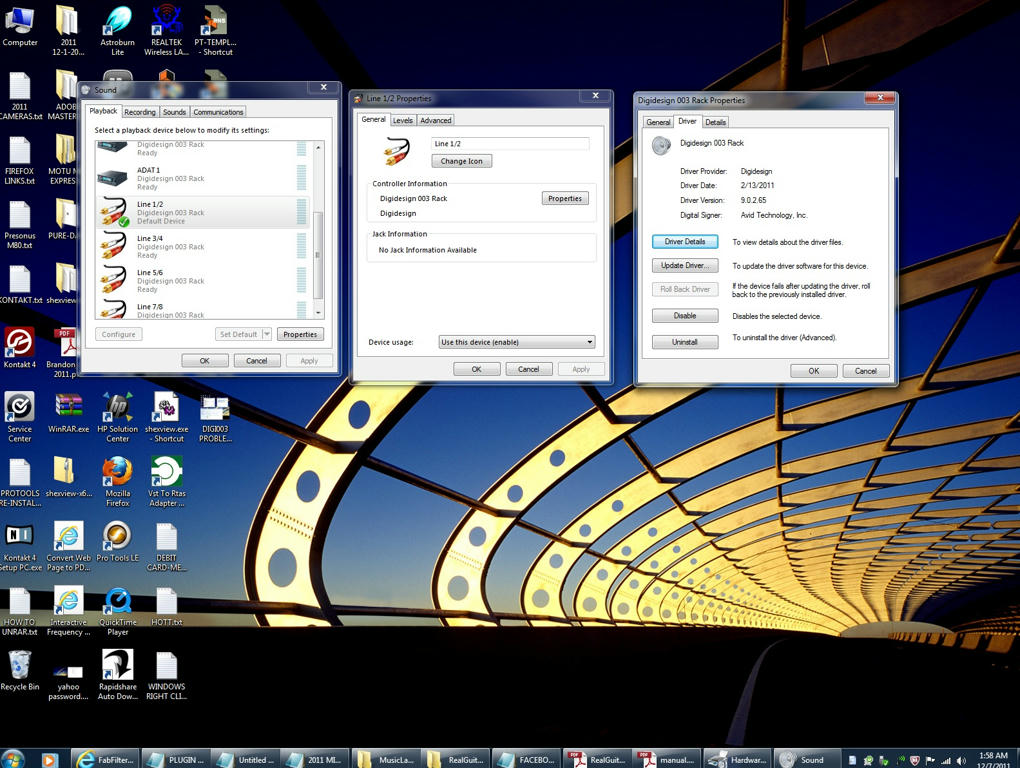The height and width of the screenshot is (768, 1020).
Task: Select Line 3/4 playback device
Action: 202,246
